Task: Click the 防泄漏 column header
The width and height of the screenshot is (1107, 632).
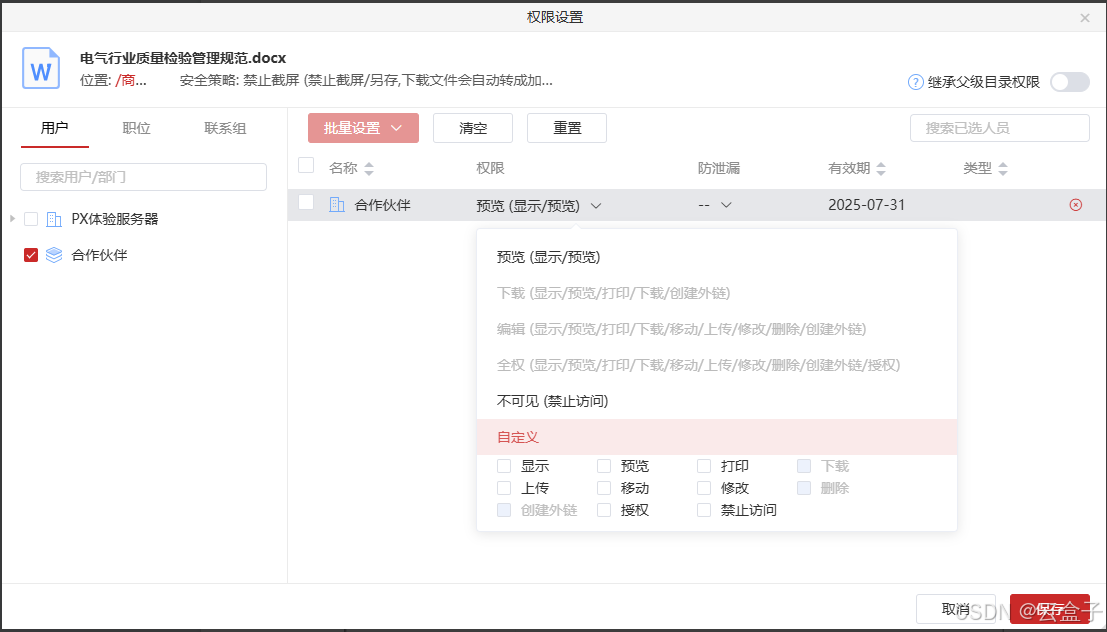Action: coord(719,169)
